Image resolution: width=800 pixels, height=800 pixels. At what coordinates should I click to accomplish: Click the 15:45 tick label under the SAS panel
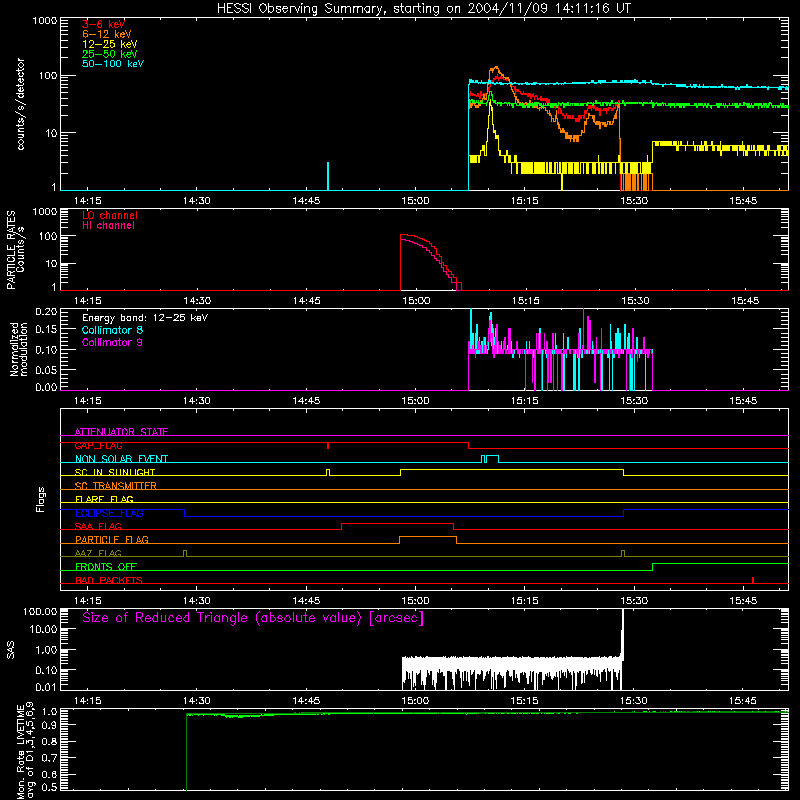743,701
